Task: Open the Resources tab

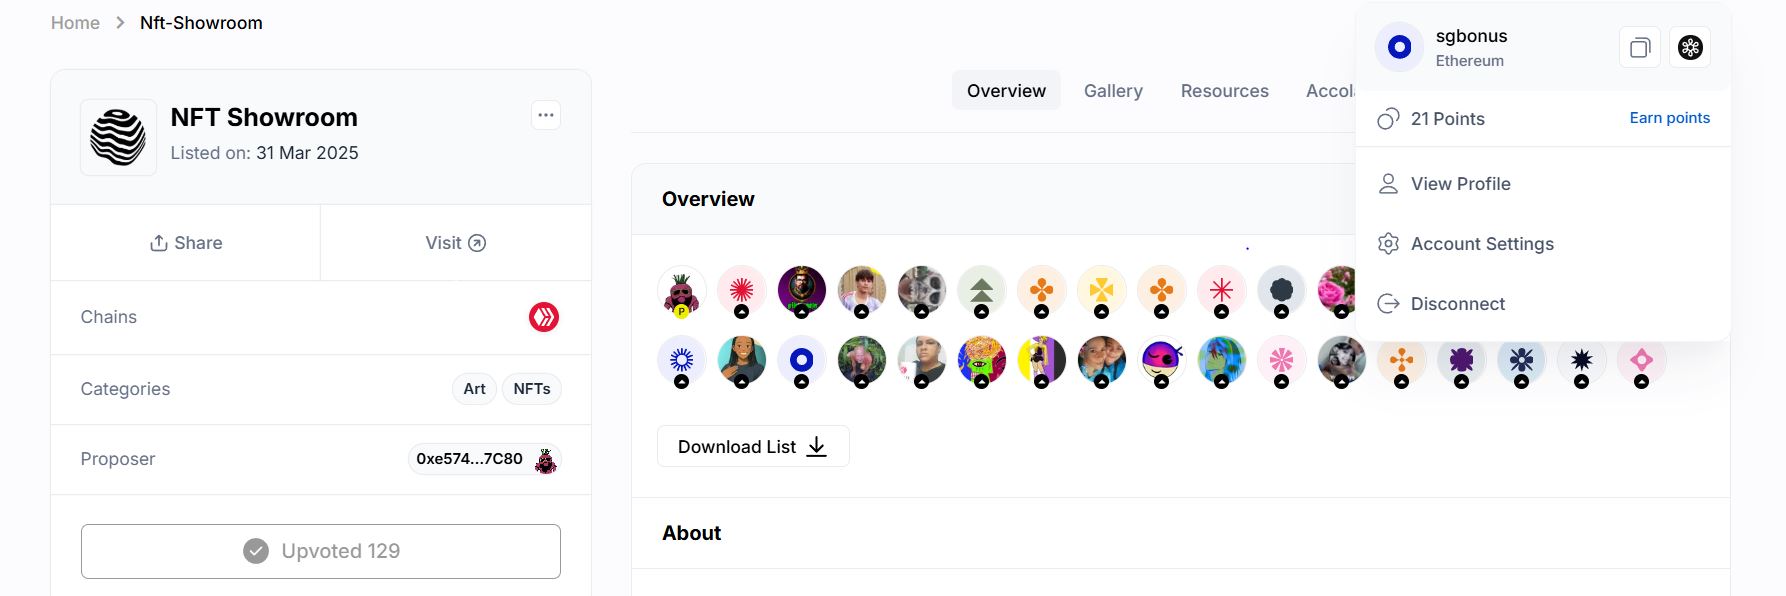Action: click(1224, 91)
